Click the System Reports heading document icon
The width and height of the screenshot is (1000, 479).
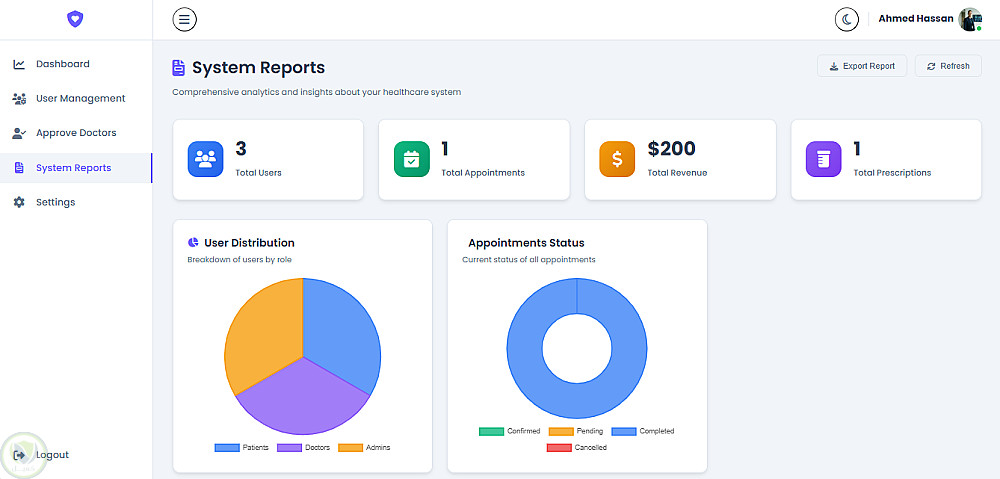[179, 68]
